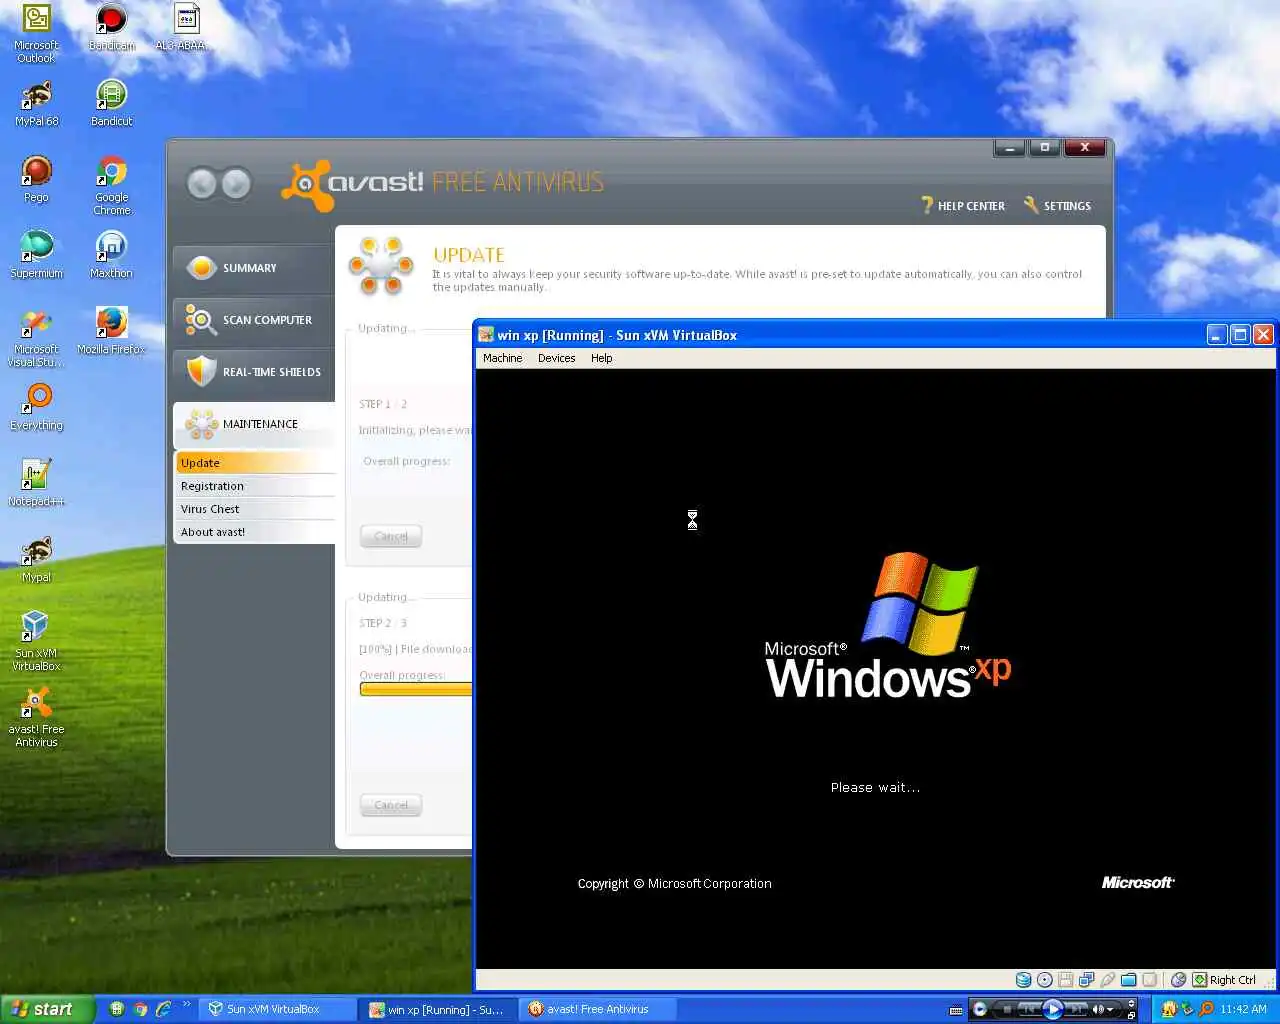
Task: Open the volume dropdown on Media Player toolbar
Action: coord(1110,1010)
